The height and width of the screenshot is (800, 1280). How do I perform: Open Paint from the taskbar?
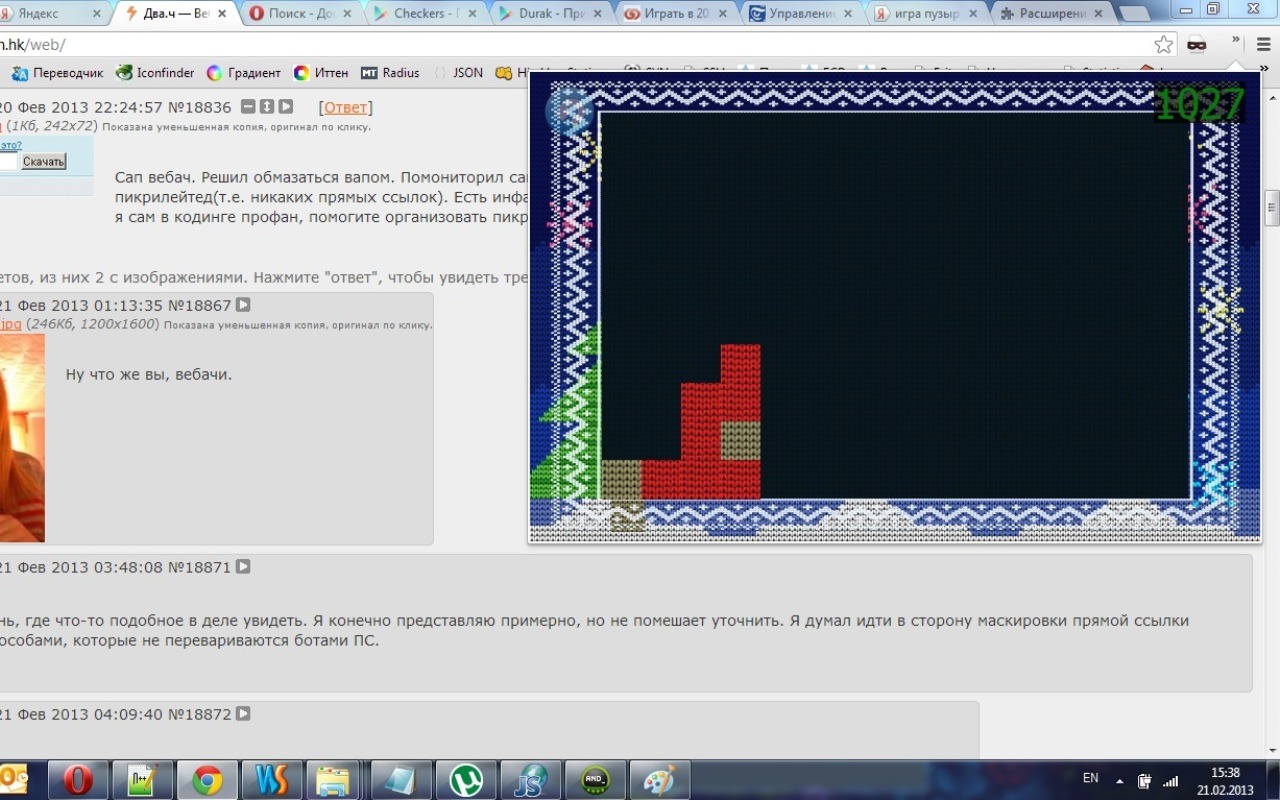pyautogui.click(x=660, y=780)
